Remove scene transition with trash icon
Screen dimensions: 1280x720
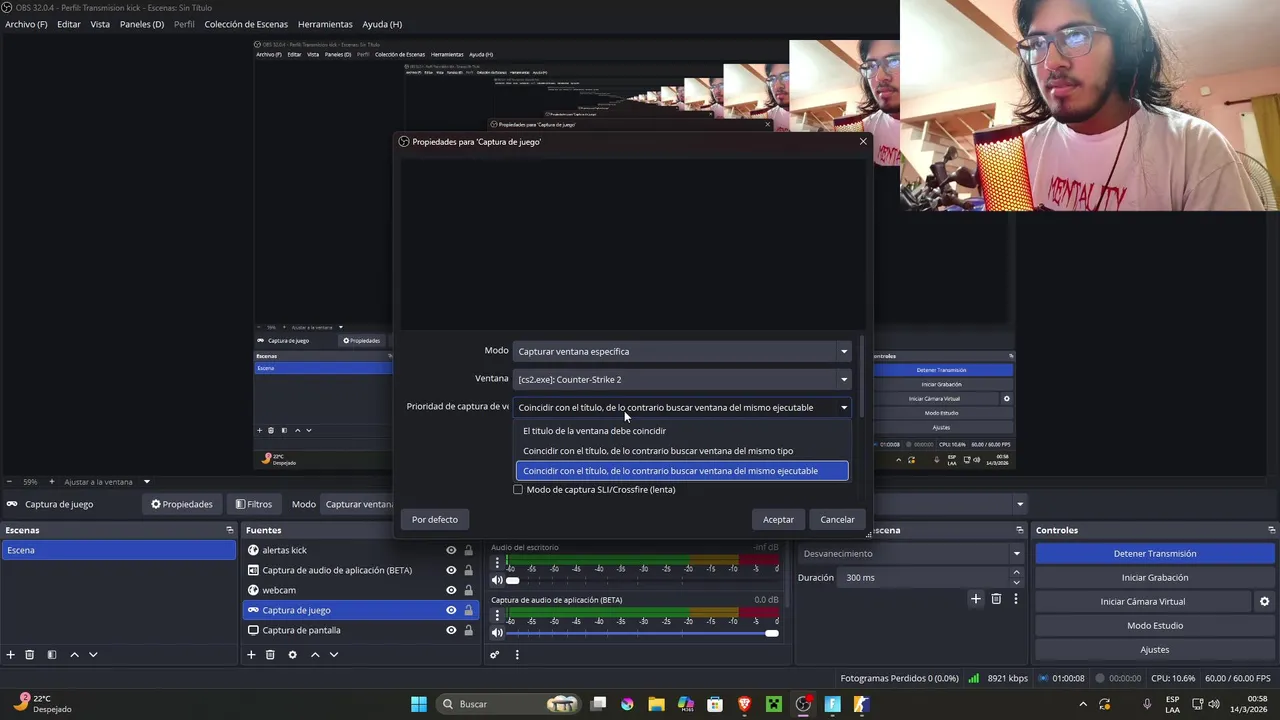996,599
